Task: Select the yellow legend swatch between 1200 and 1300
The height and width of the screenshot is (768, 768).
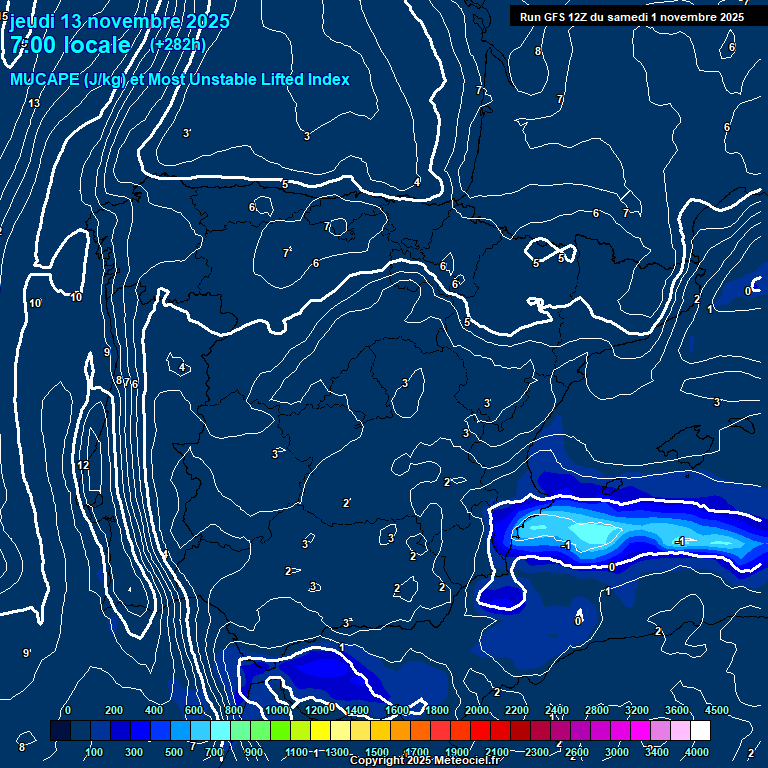Action: pyautogui.click(x=320, y=730)
